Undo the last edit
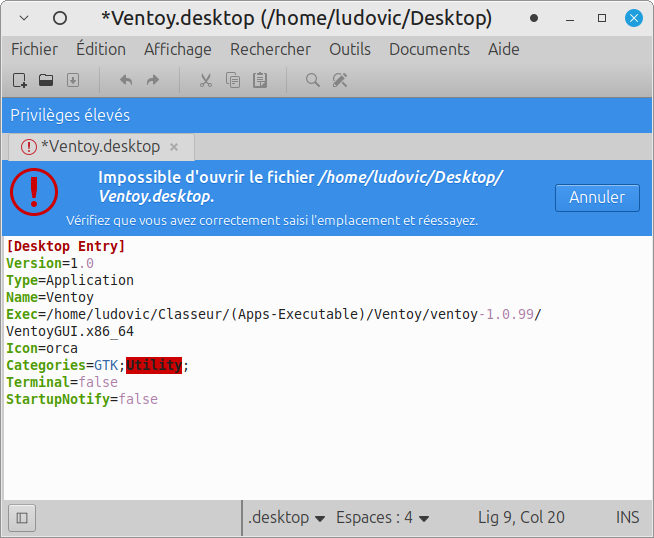 (x=126, y=80)
